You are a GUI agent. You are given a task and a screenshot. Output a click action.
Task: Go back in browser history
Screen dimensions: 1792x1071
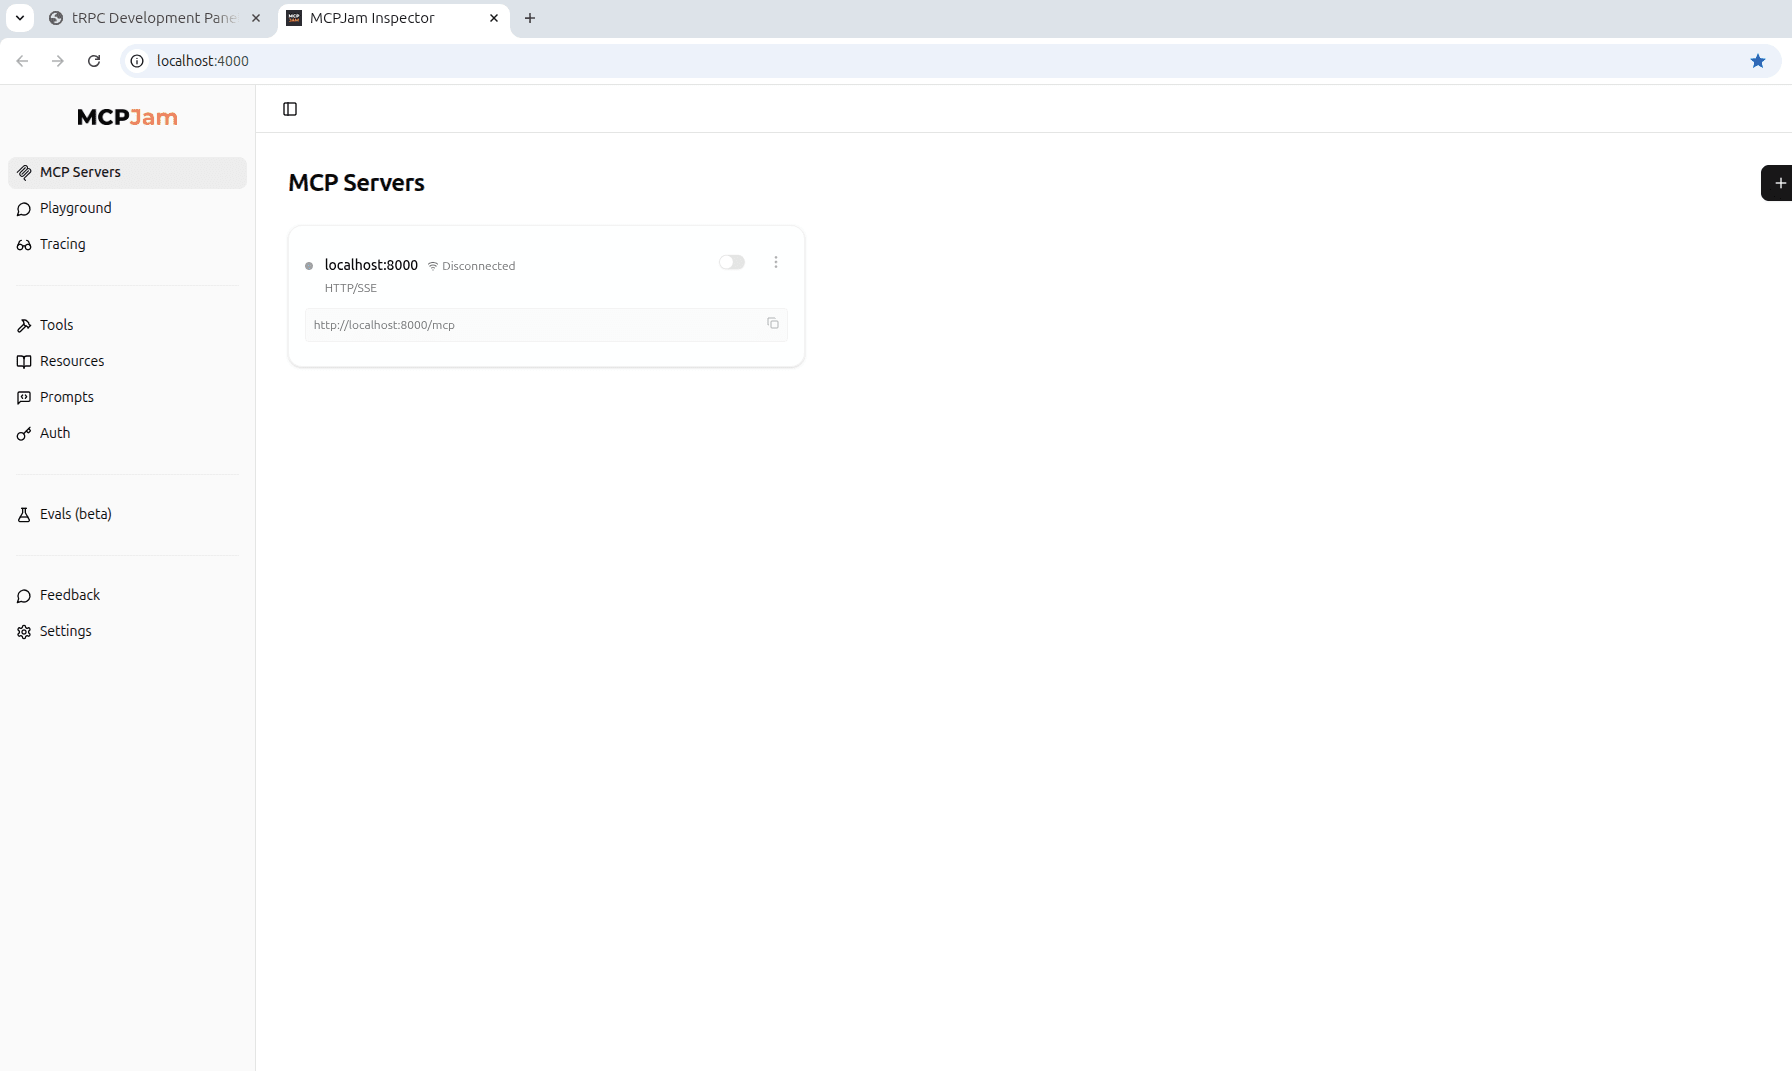(22, 61)
